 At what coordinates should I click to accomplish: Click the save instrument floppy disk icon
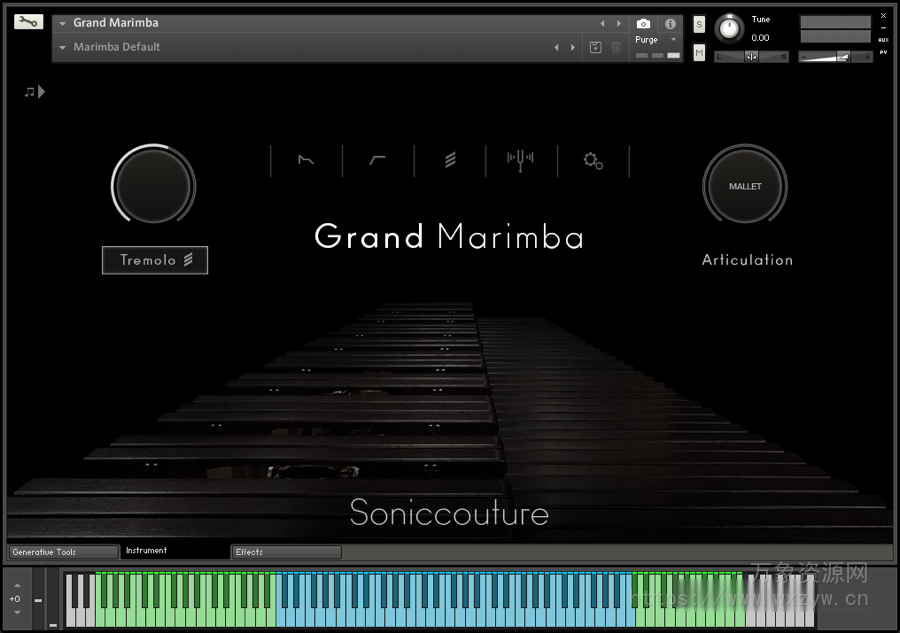(595, 46)
